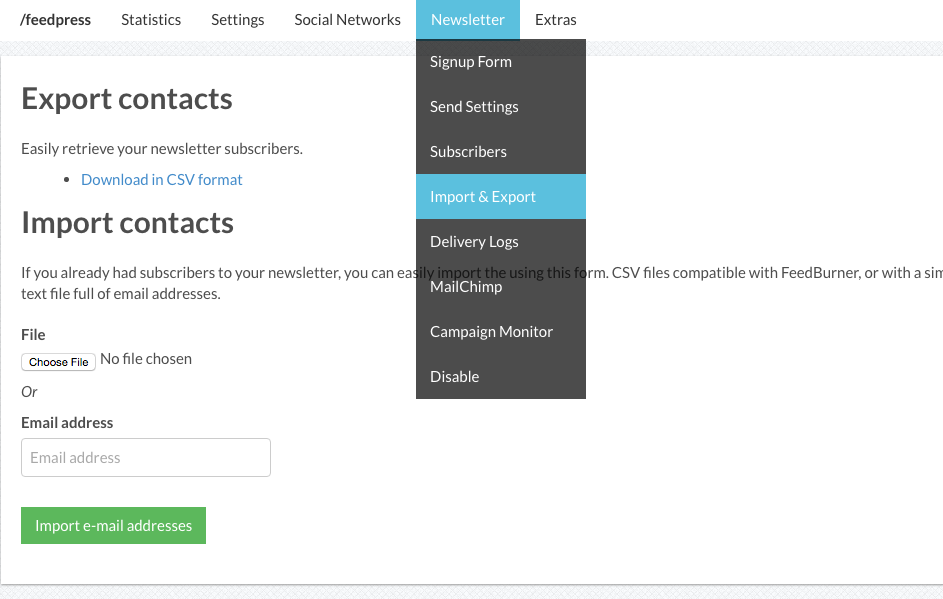This screenshot has width=943, height=599.
Task: Select Signup Form from Newsletter menu
Action: pyautogui.click(x=471, y=62)
